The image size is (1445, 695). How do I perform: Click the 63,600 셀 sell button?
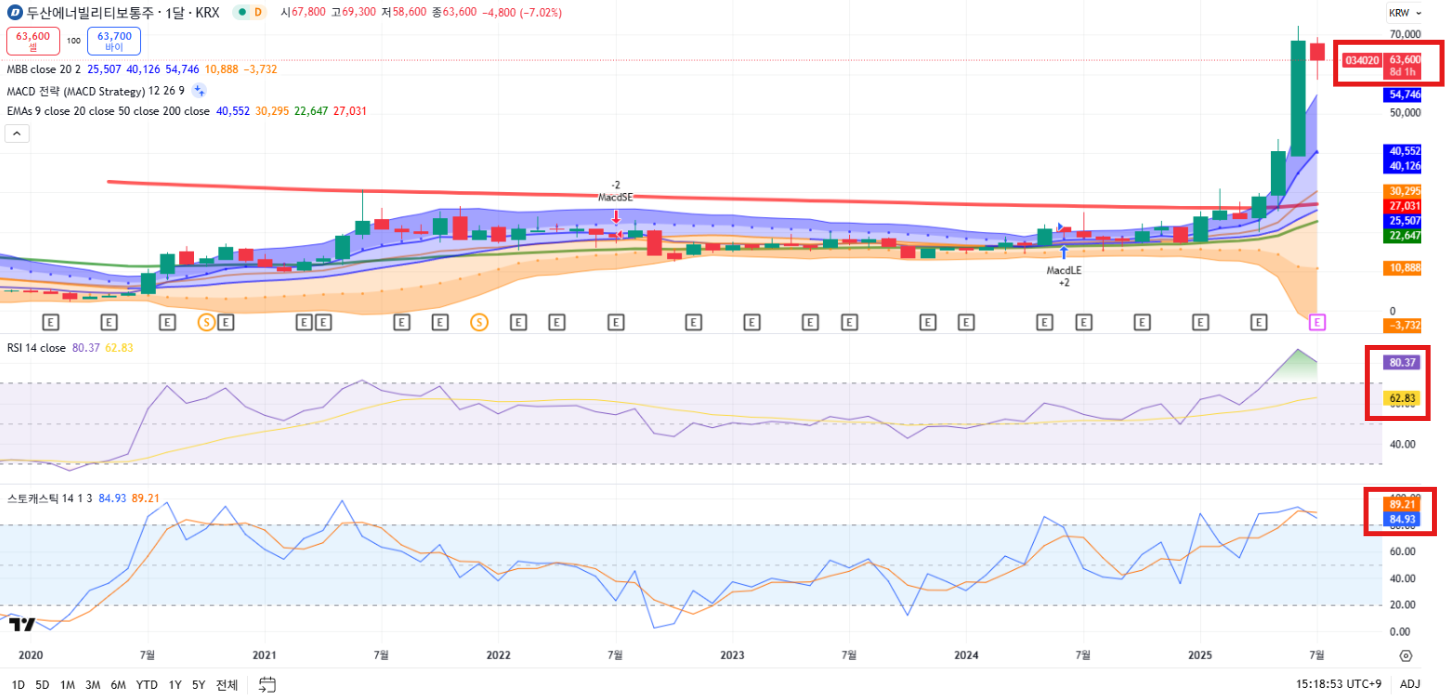[x=33, y=41]
